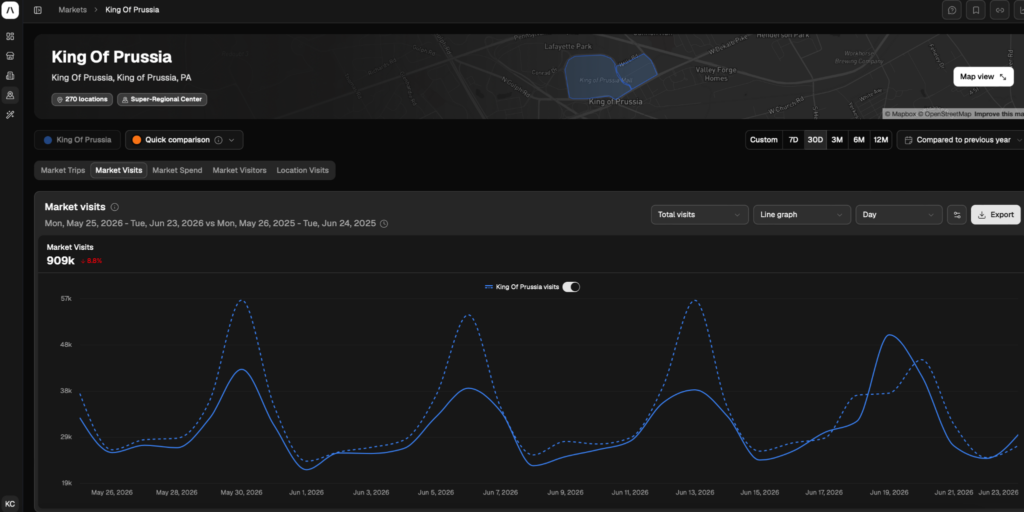The image size is (1024, 512).
Task: Switch to the Market Spend tab
Action: (x=177, y=170)
